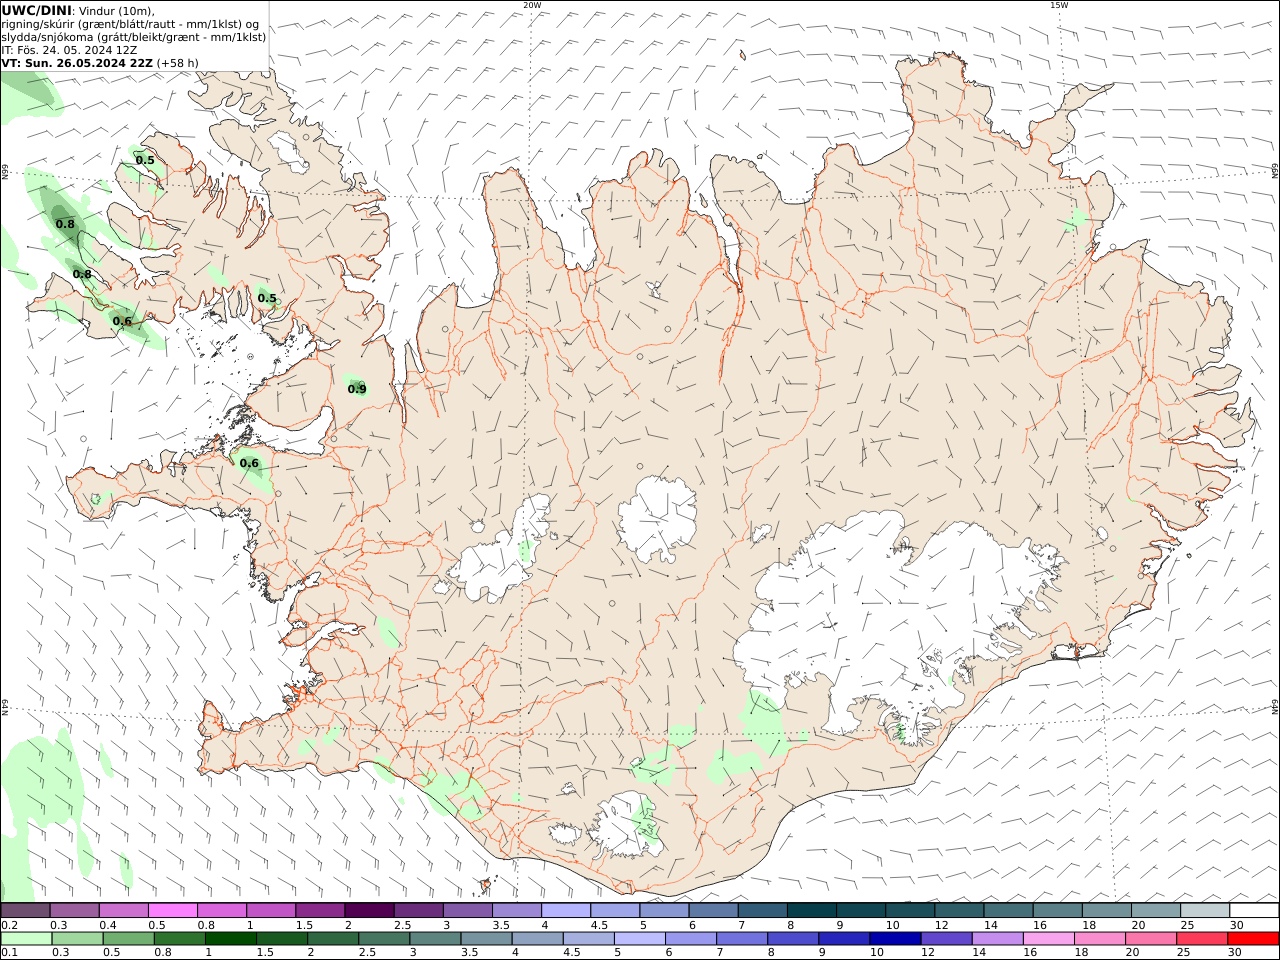Viewport: 1280px width, 960px height.
Task: Click the 'Vindur (10m)' header text
Action: [117, 11]
